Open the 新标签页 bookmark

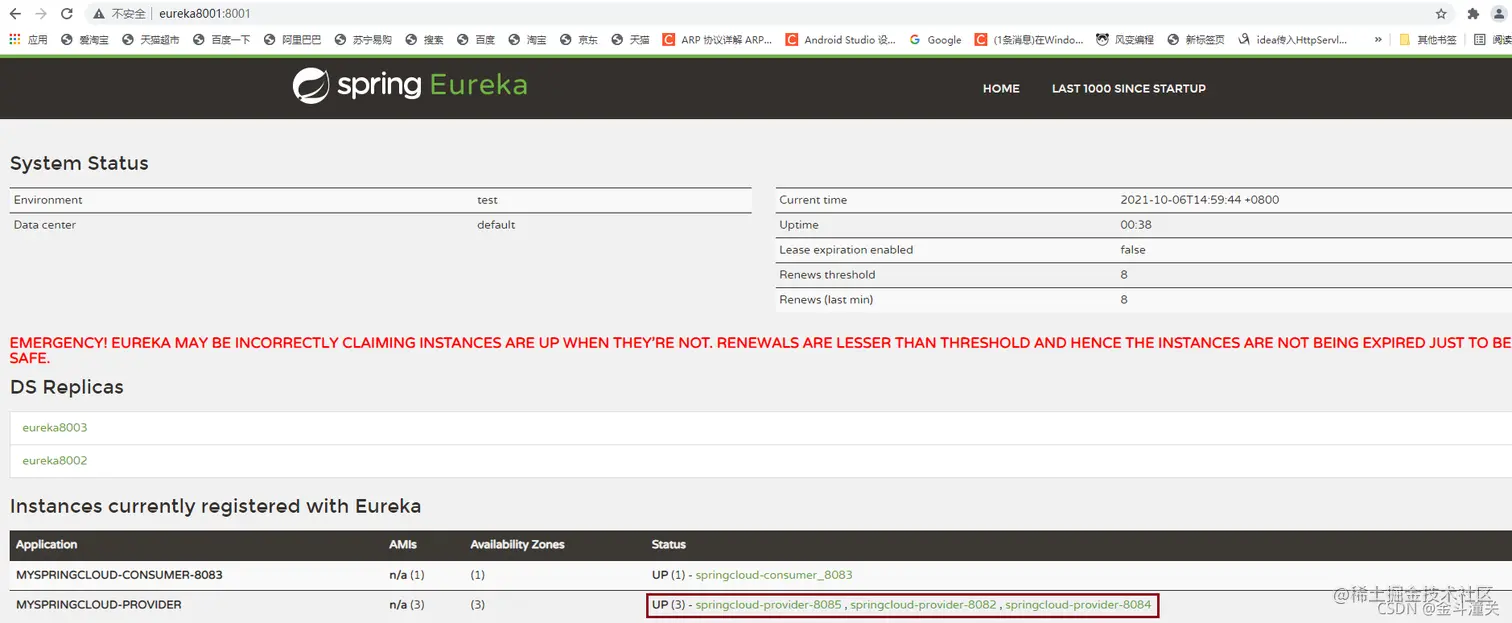(1196, 40)
